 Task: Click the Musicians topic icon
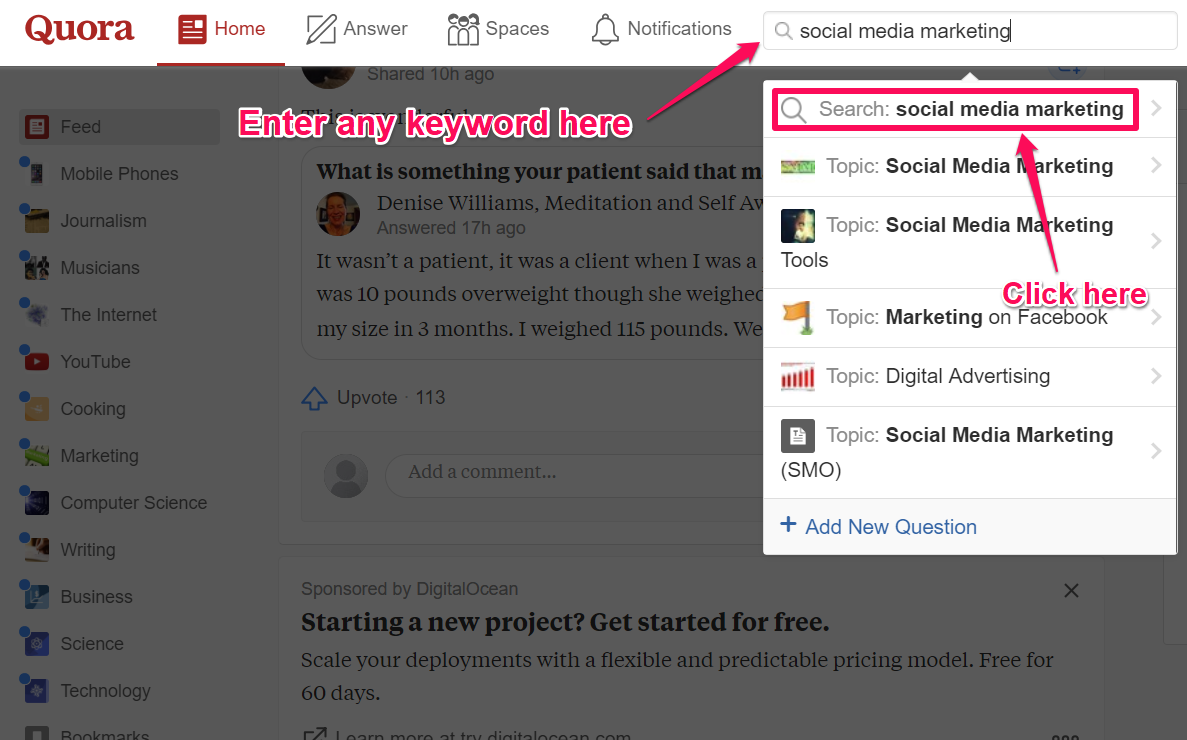tap(36, 268)
